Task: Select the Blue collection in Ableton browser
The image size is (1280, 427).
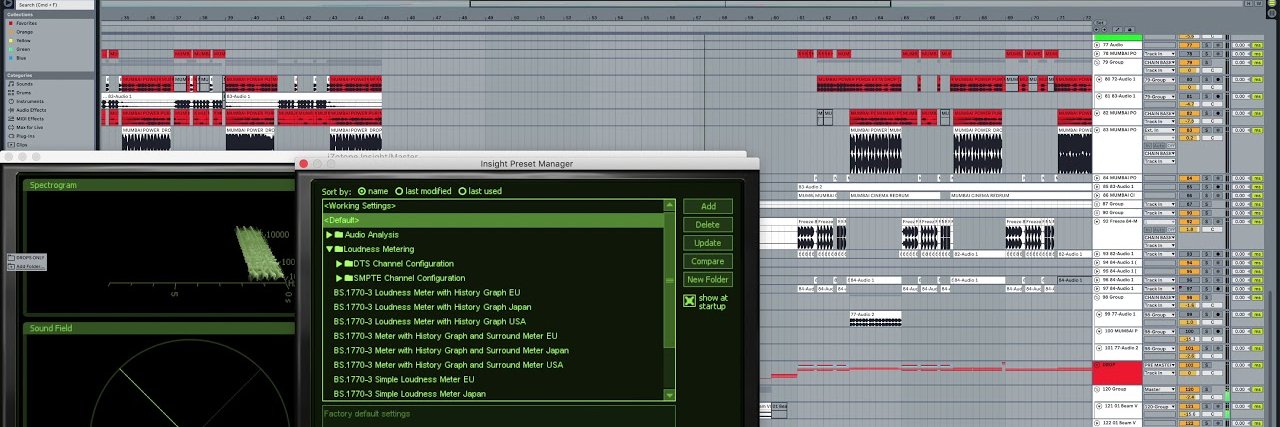Action: pos(21,58)
